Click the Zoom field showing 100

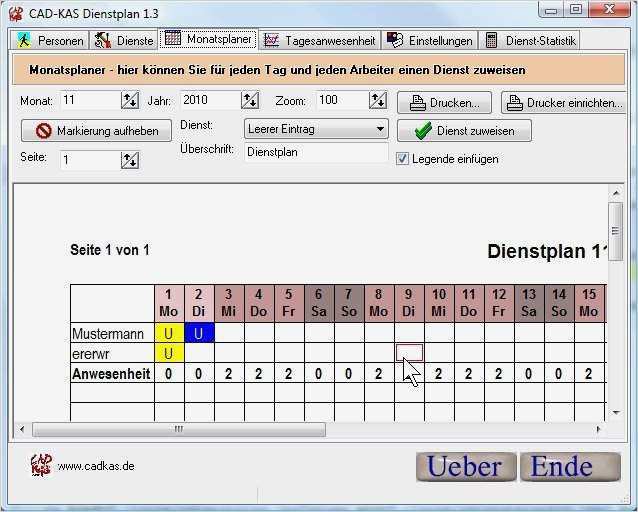click(343, 100)
